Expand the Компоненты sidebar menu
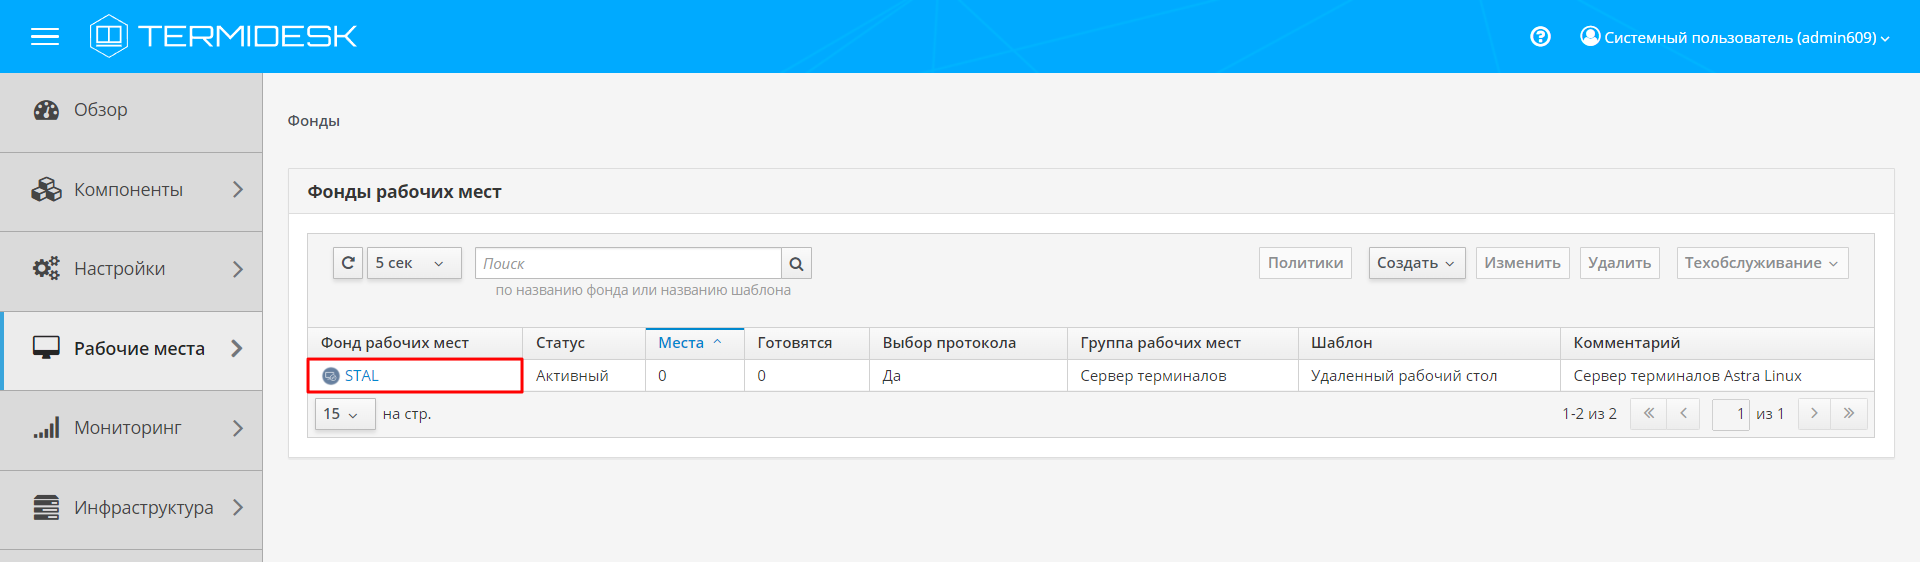The width and height of the screenshot is (1920, 562). (130, 190)
